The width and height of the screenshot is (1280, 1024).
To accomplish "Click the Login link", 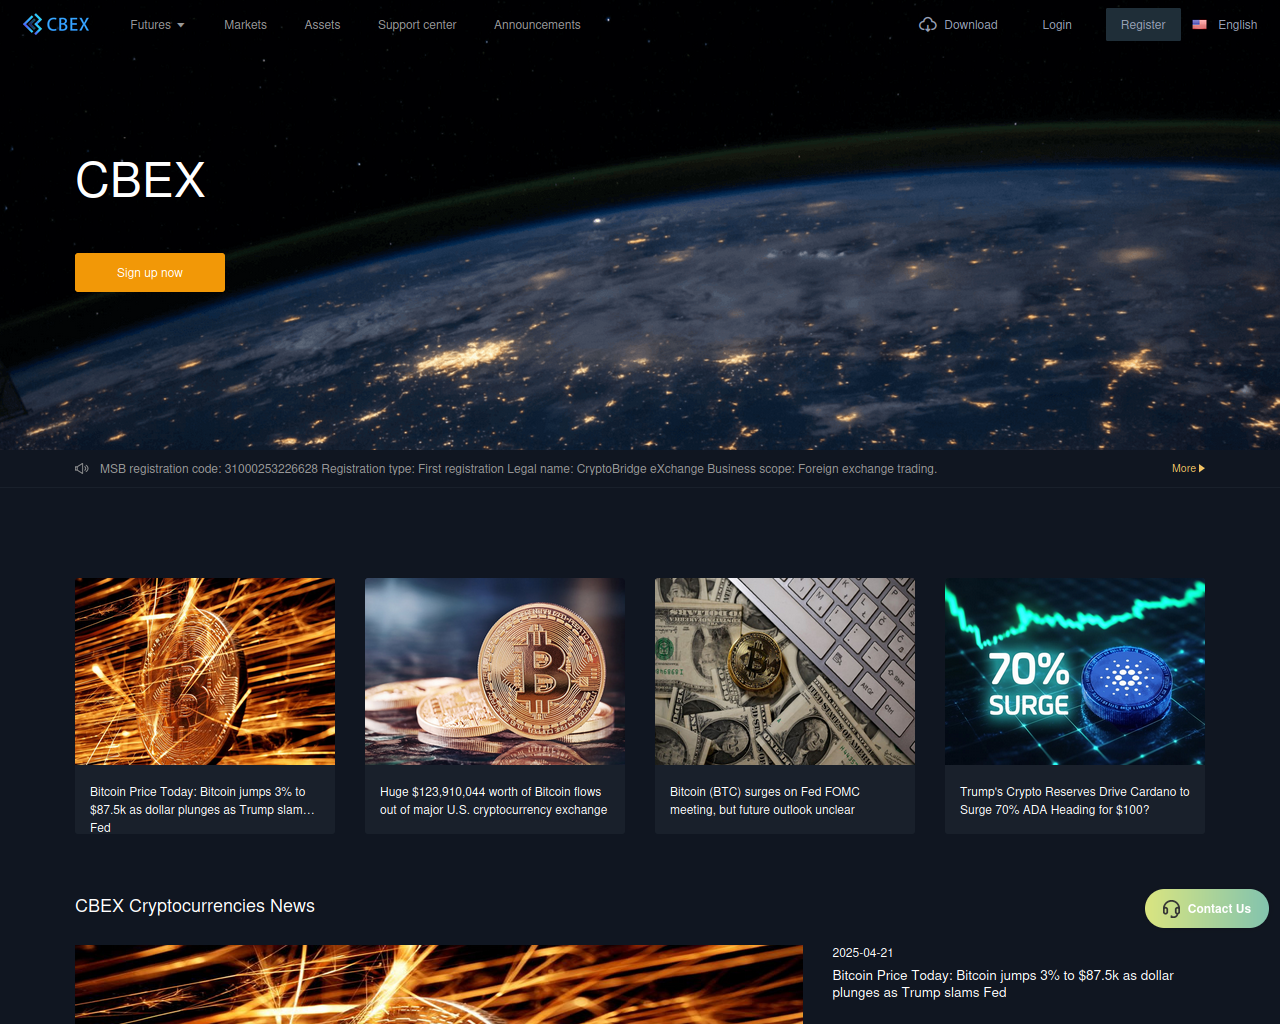I will click(1057, 24).
